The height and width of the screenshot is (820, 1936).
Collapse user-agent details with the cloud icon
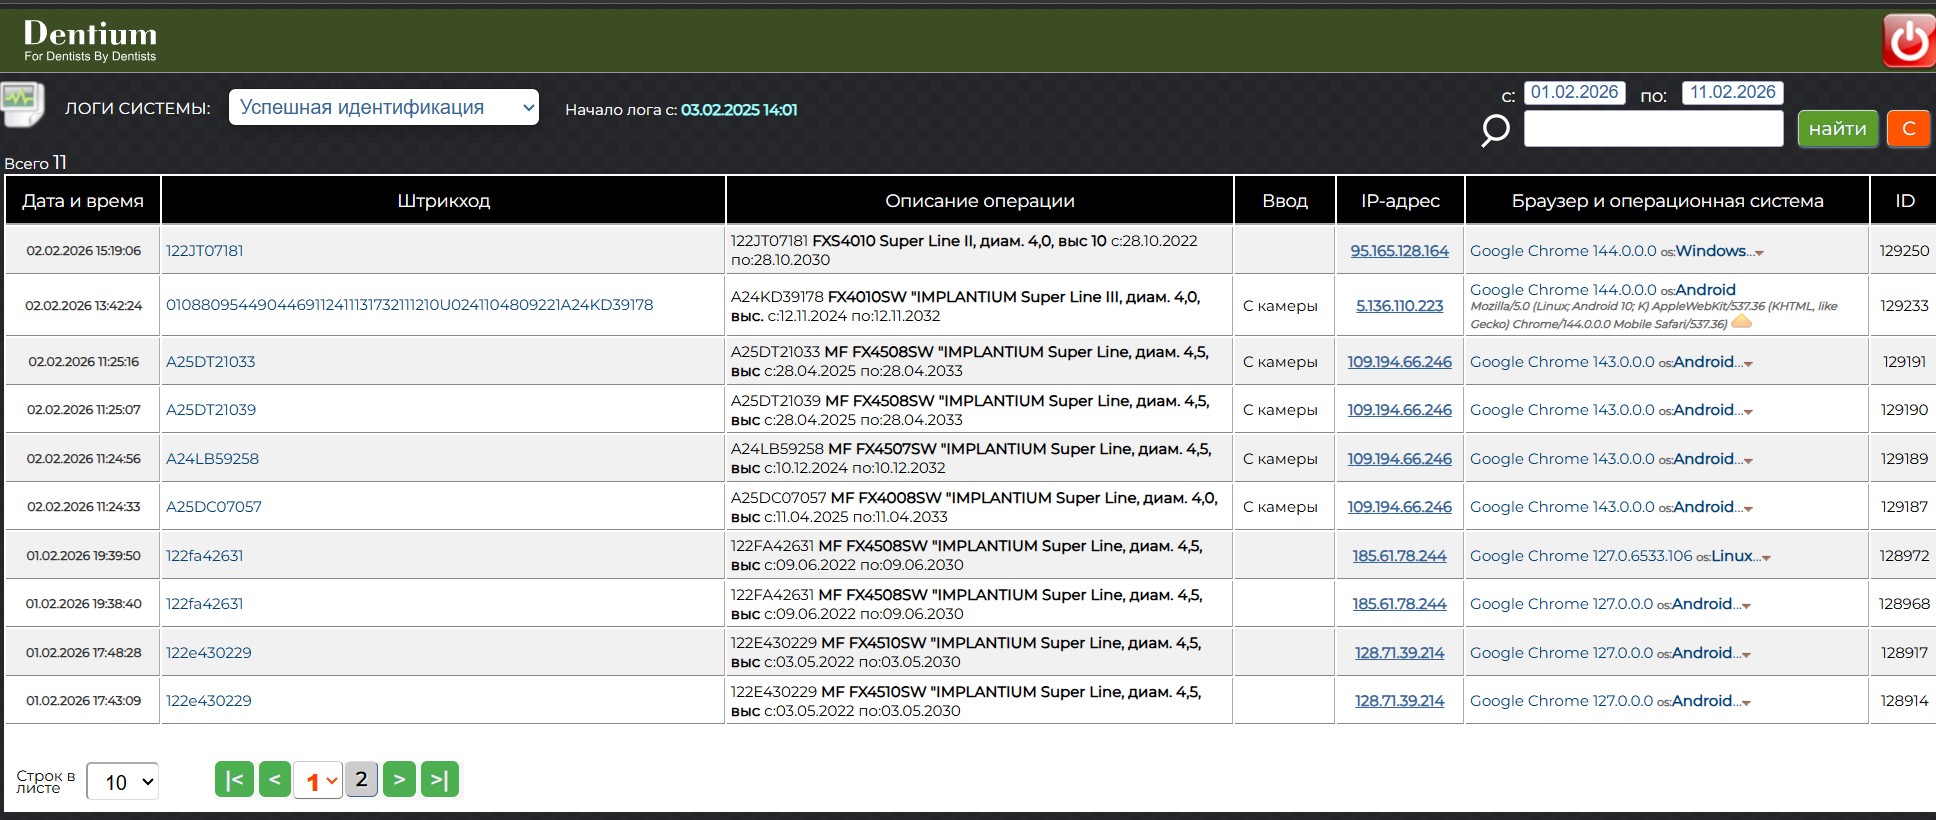pos(1741,322)
